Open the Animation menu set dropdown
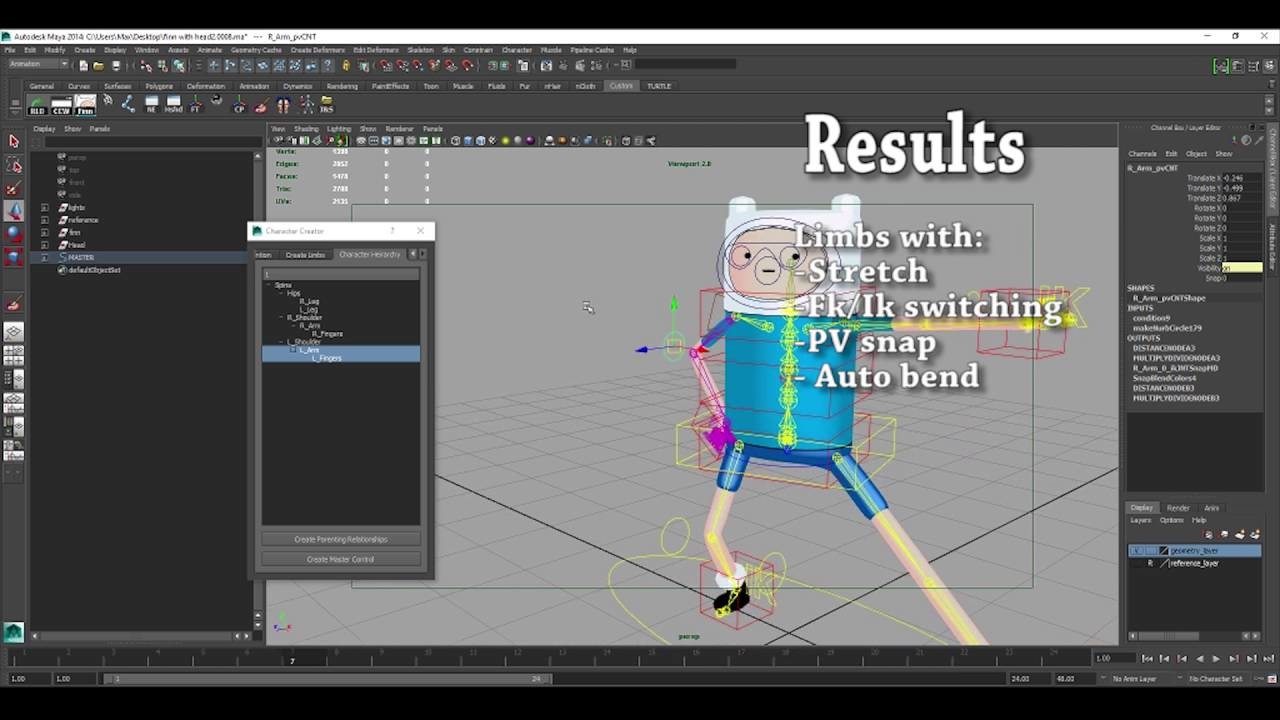1280x720 pixels. (35, 63)
